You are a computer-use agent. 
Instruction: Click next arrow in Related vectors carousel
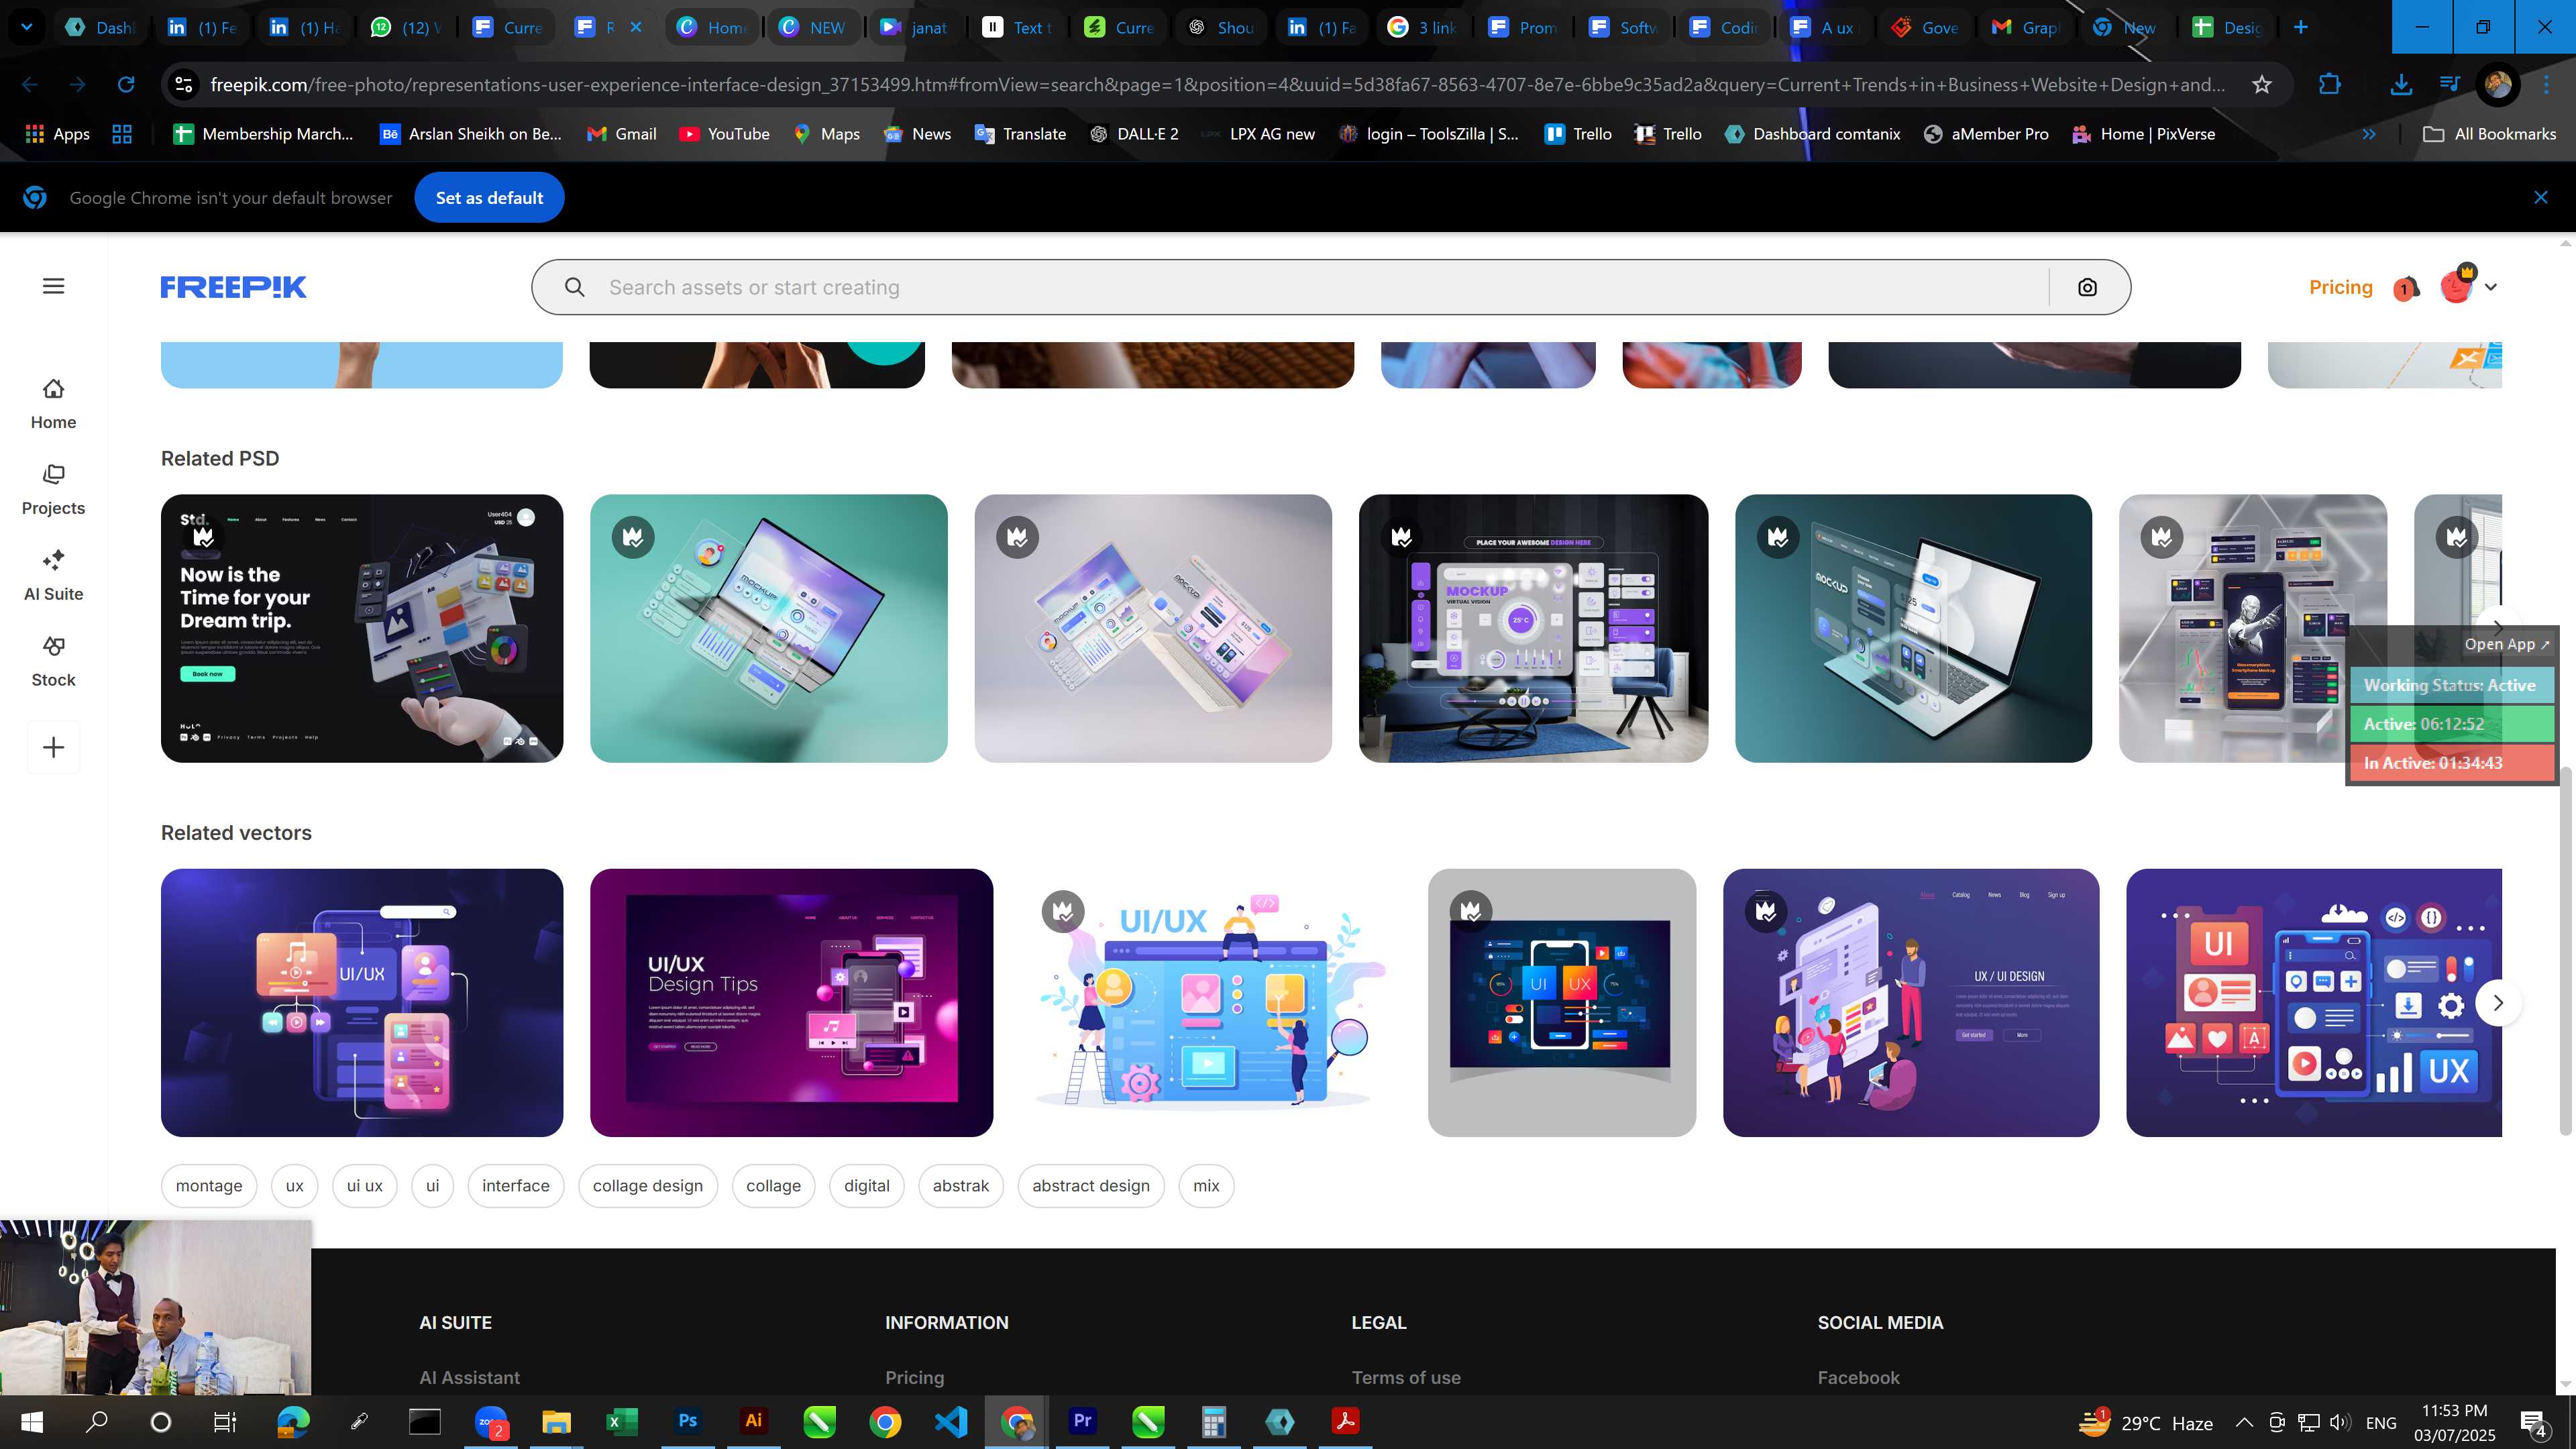pos(2497,1002)
